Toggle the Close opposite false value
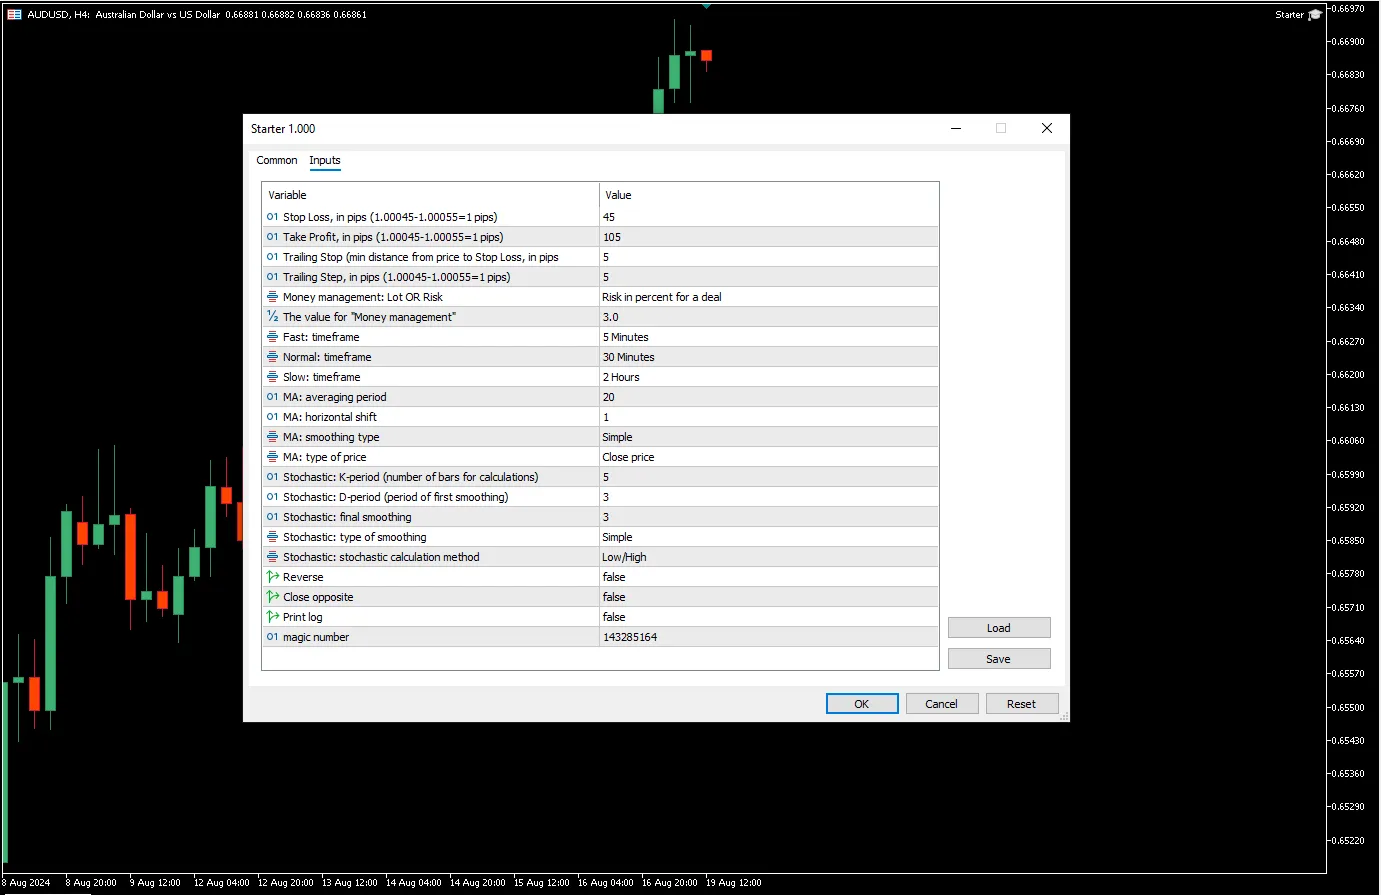 (614, 597)
